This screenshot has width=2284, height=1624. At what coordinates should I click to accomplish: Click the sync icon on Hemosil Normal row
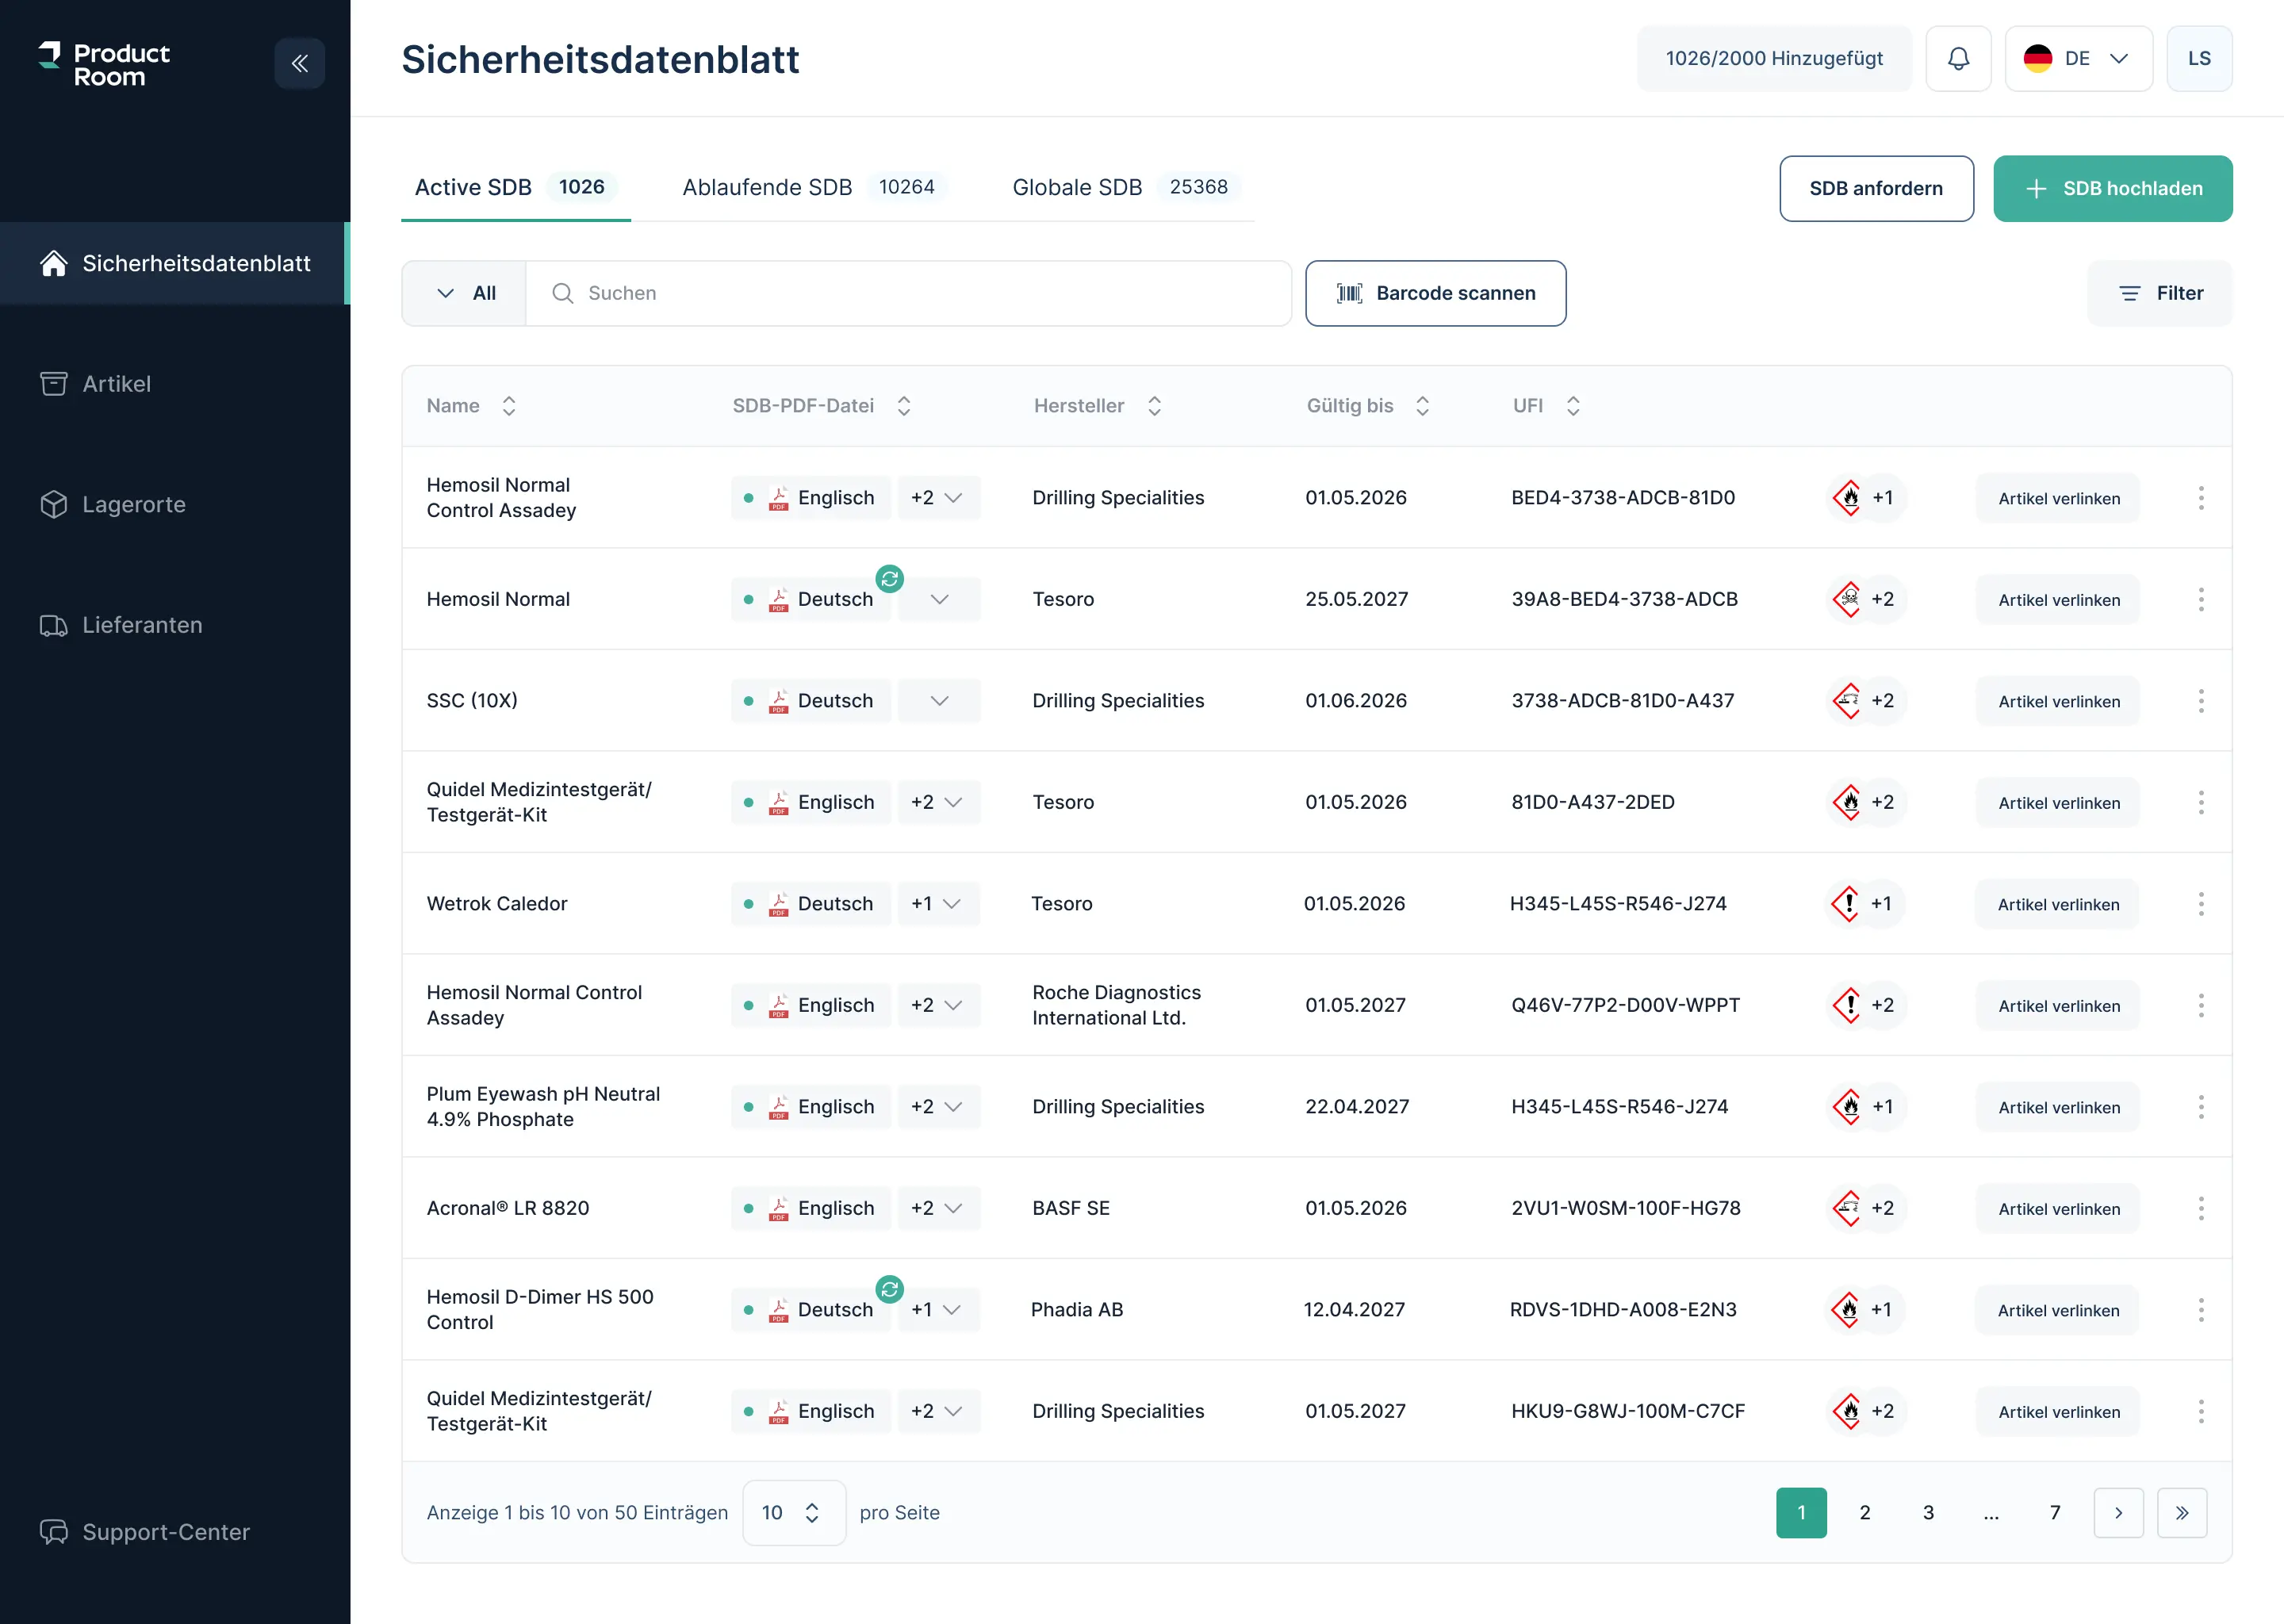click(889, 579)
